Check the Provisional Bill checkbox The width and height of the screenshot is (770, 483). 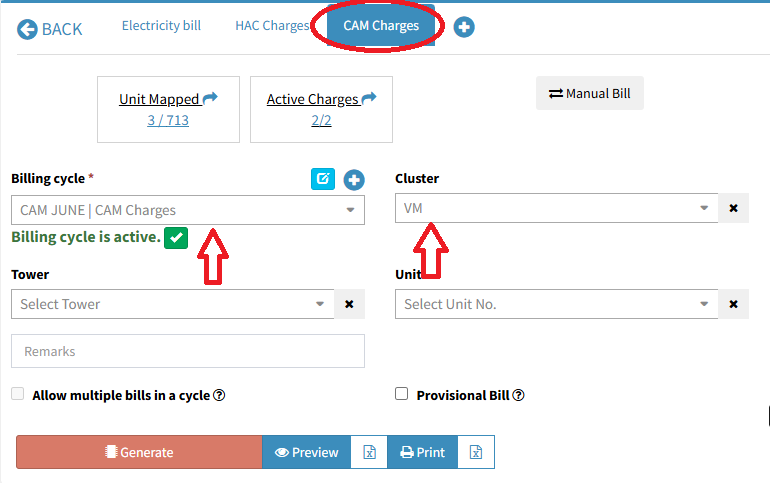[402, 394]
